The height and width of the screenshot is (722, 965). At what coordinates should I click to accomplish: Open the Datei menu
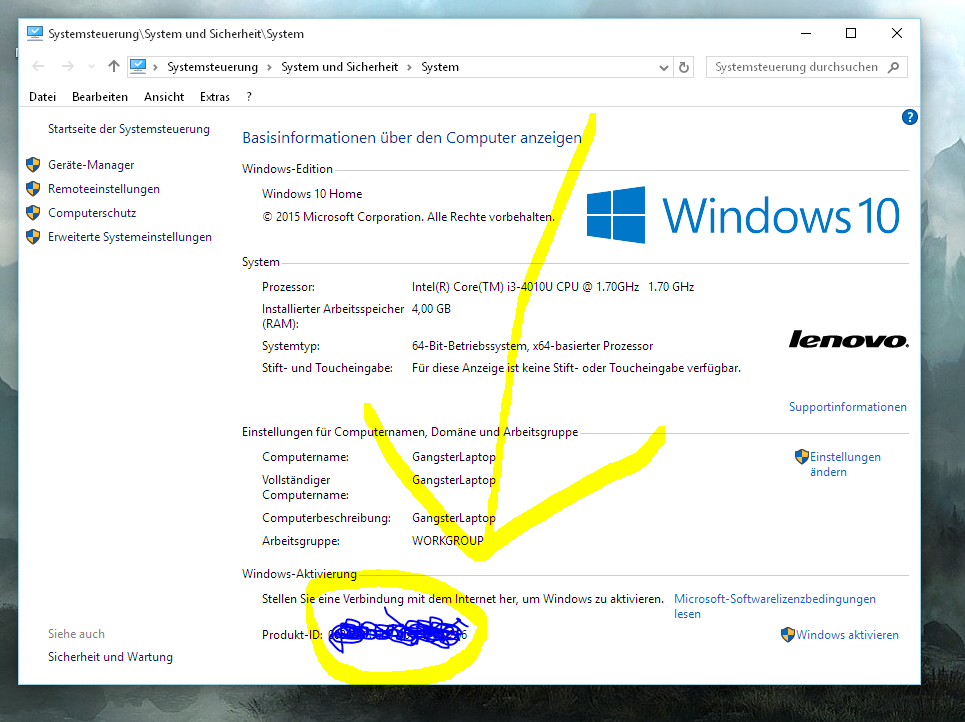tap(42, 97)
